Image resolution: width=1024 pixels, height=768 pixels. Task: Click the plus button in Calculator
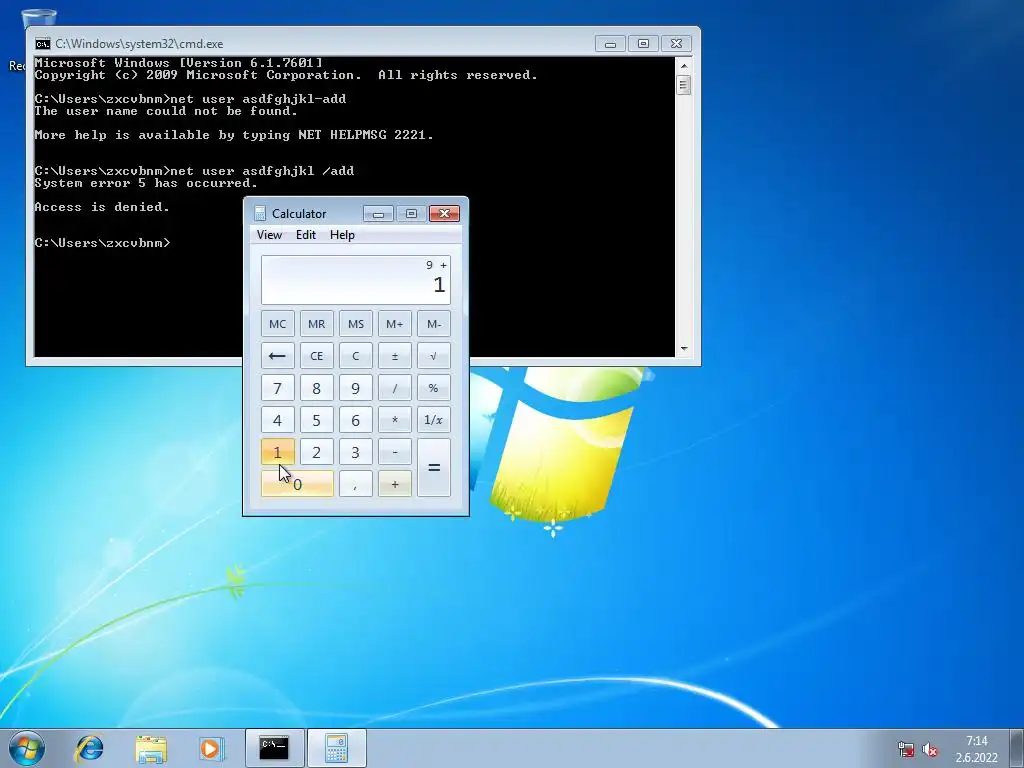tap(394, 484)
